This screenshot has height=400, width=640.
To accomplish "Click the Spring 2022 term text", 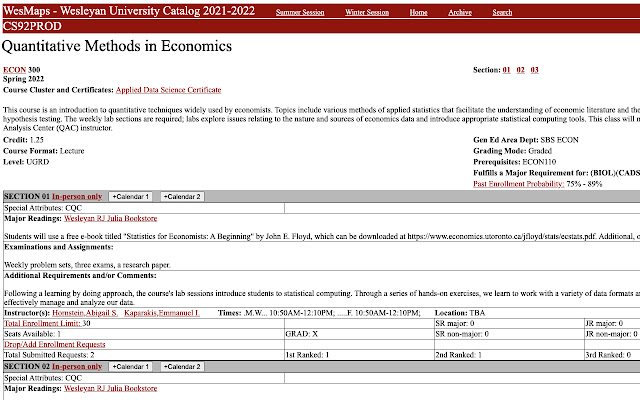I will pos(23,79).
